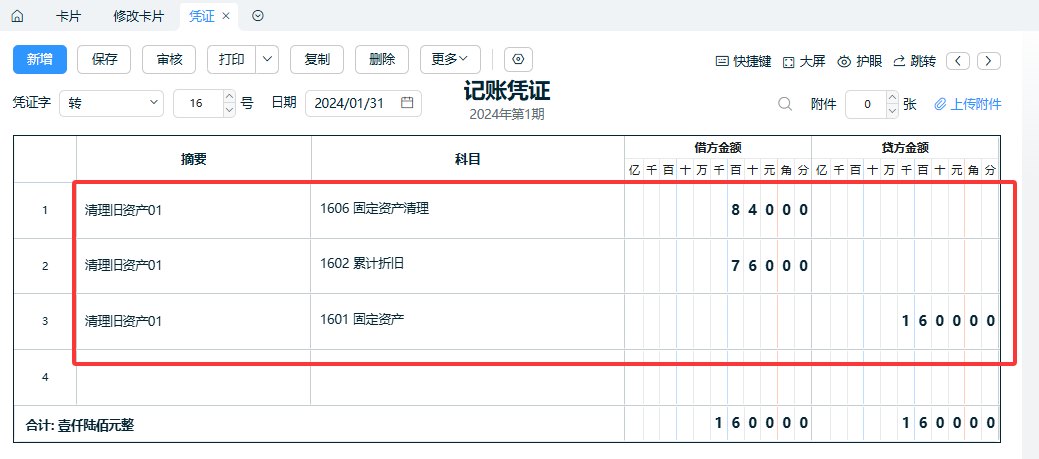This screenshot has height=459, width=1039.
Task: Click the search magnifier icon
Action: tap(785, 103)
